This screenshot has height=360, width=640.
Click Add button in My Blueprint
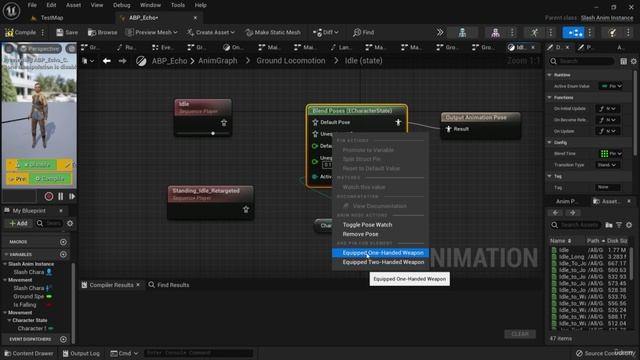point(18,223)
